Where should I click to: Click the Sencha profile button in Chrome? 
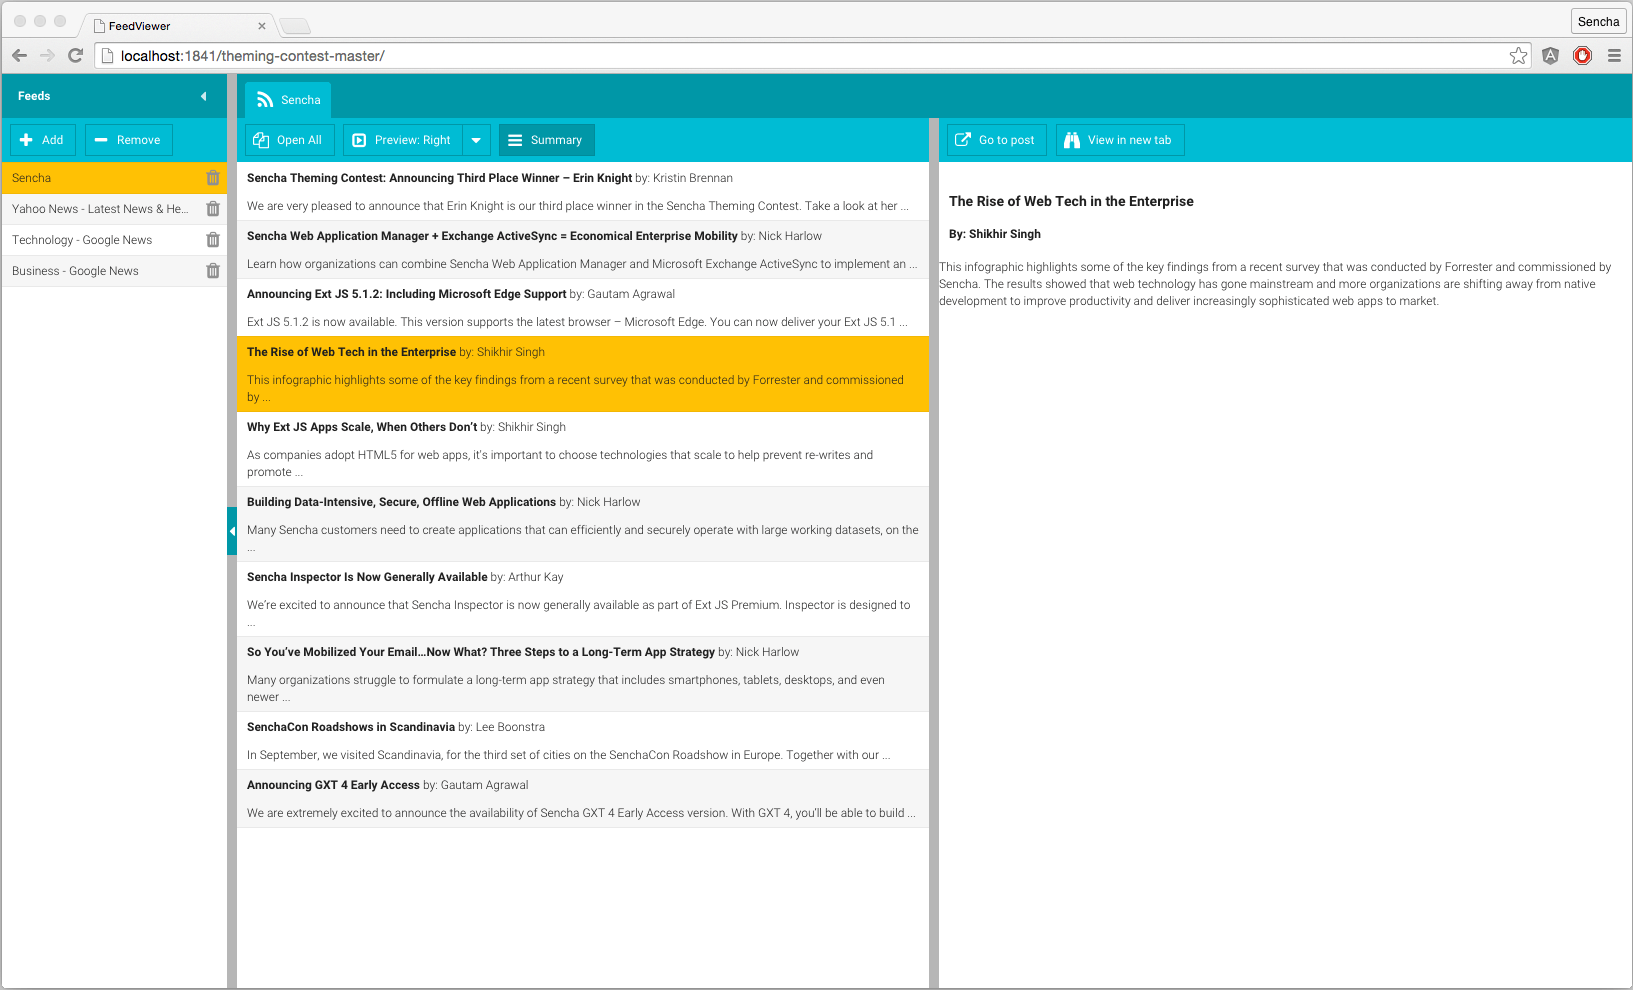[1598, 22]
